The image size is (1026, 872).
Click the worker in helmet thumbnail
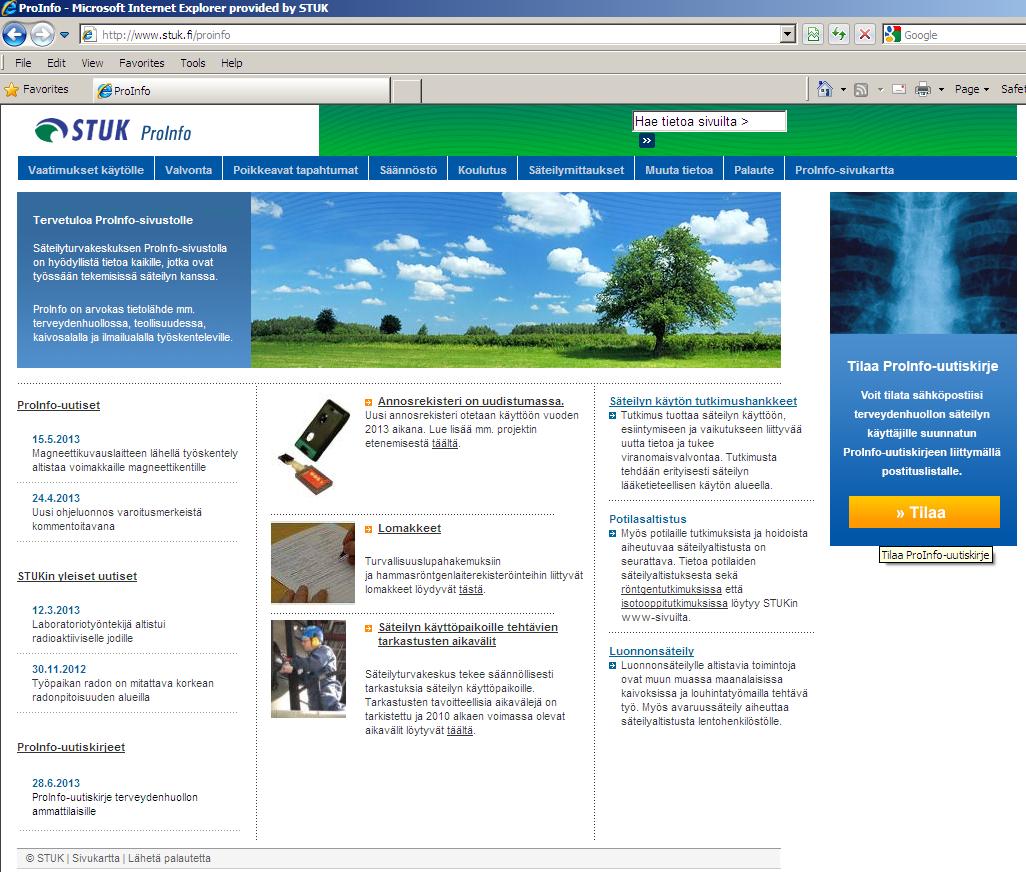tap(308, 669)
